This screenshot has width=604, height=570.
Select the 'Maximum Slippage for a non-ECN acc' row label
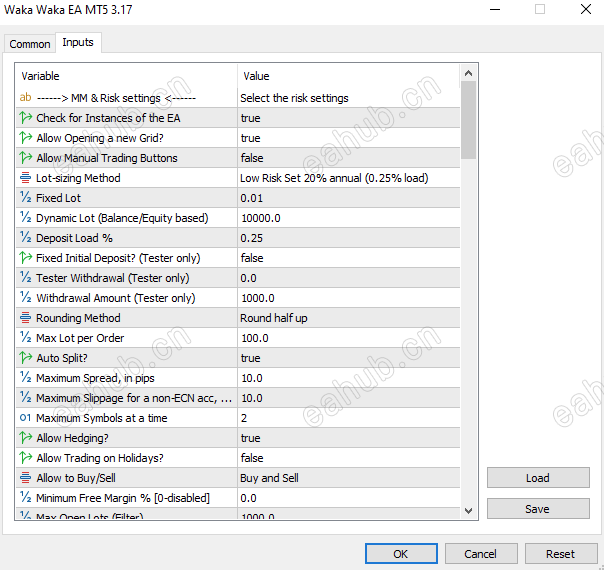tap(134, 398)
